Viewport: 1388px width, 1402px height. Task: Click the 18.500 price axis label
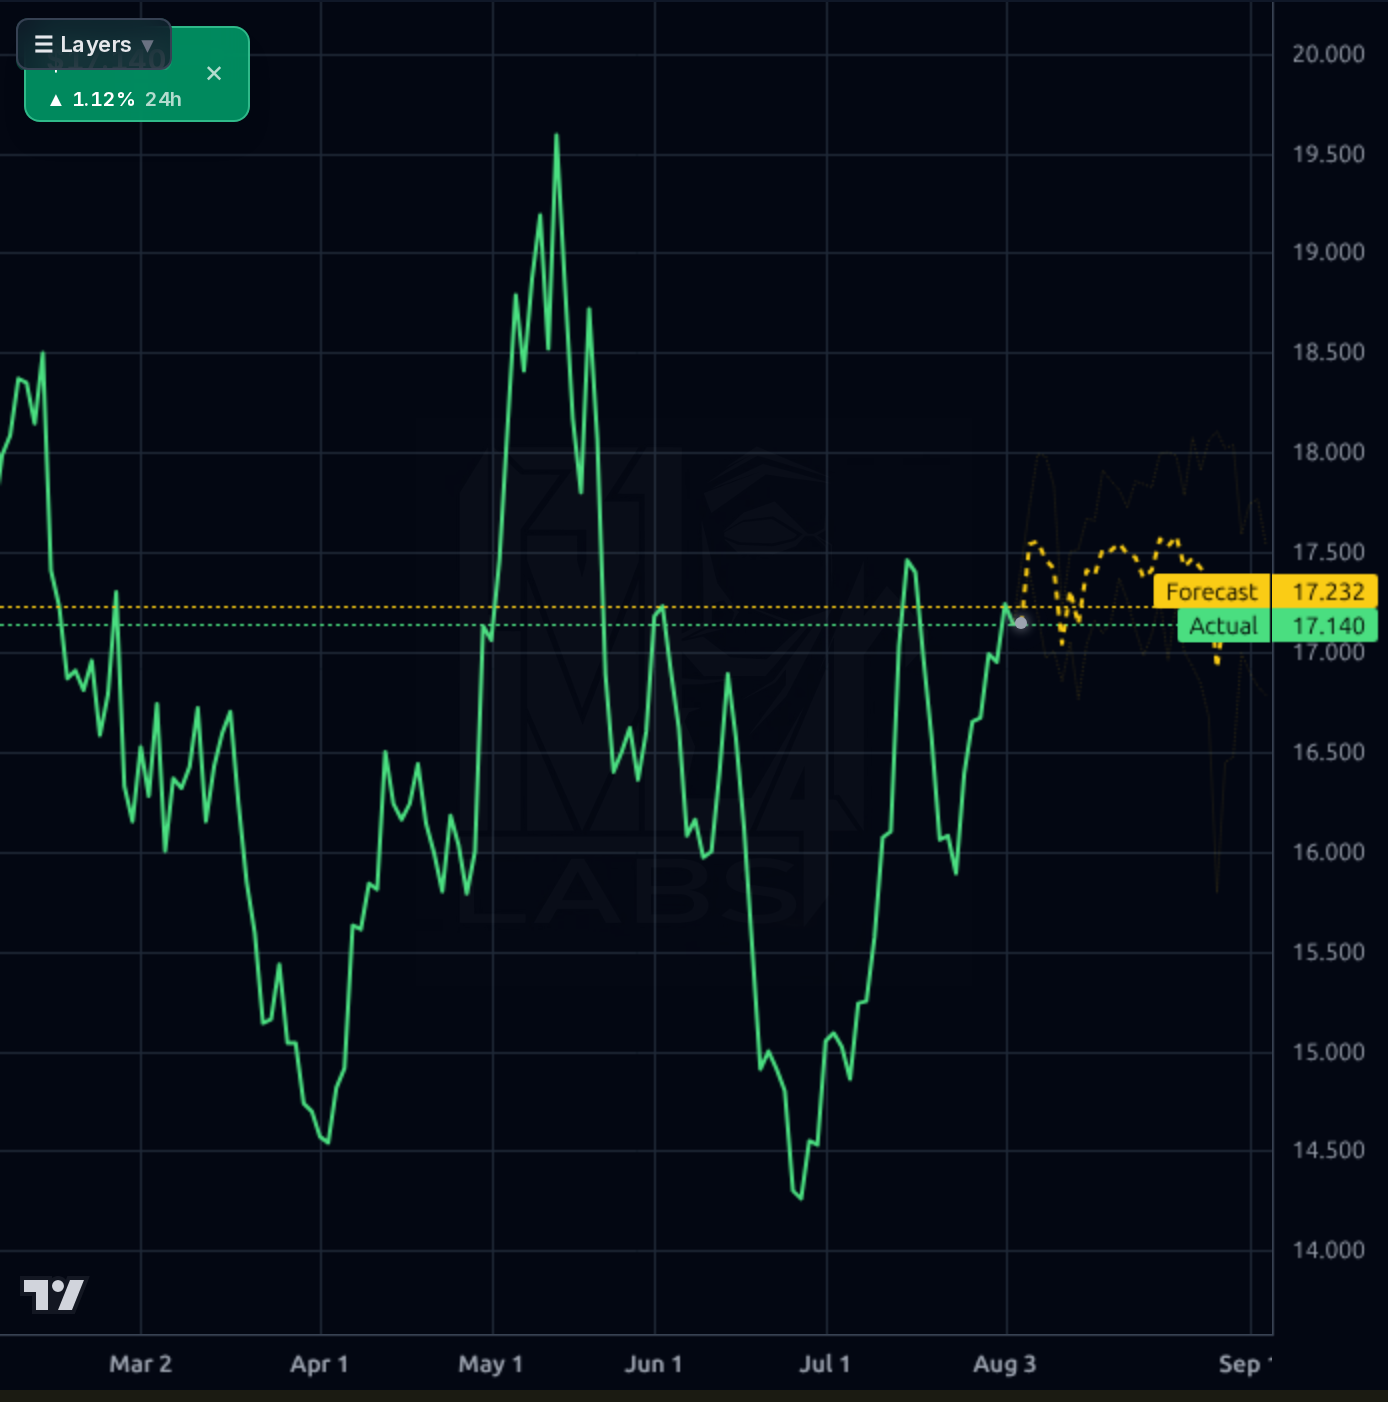[1328, 352]
